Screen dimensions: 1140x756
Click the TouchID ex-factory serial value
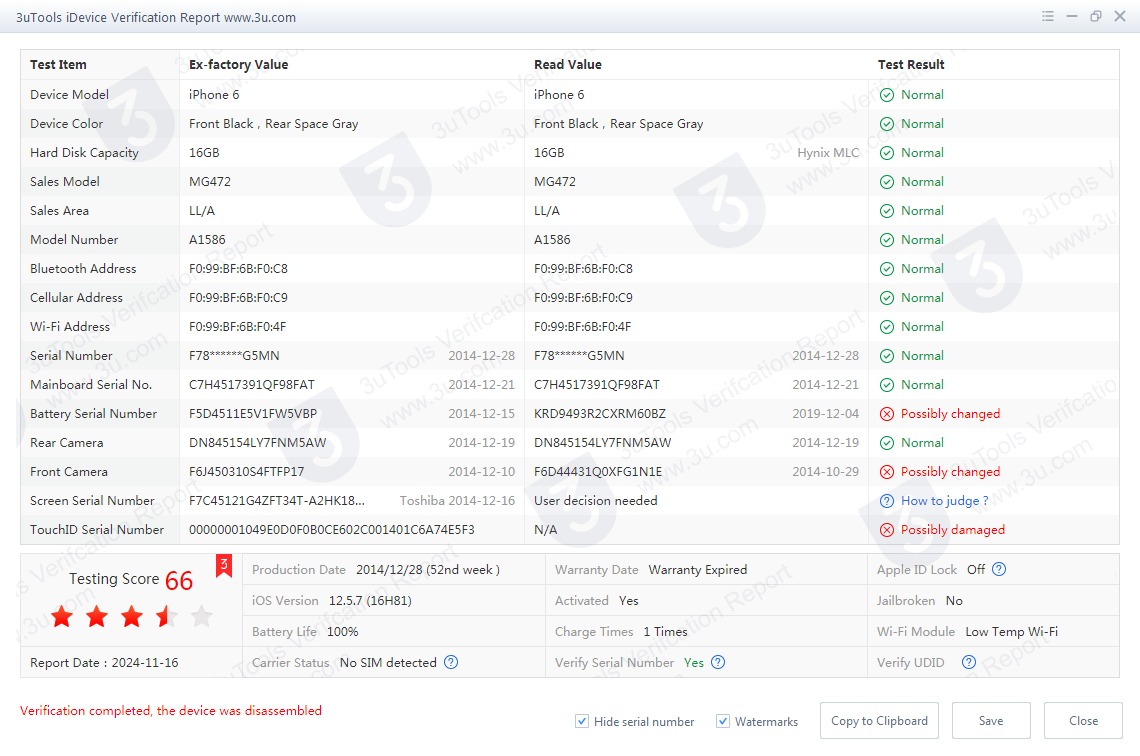[332, 530]
